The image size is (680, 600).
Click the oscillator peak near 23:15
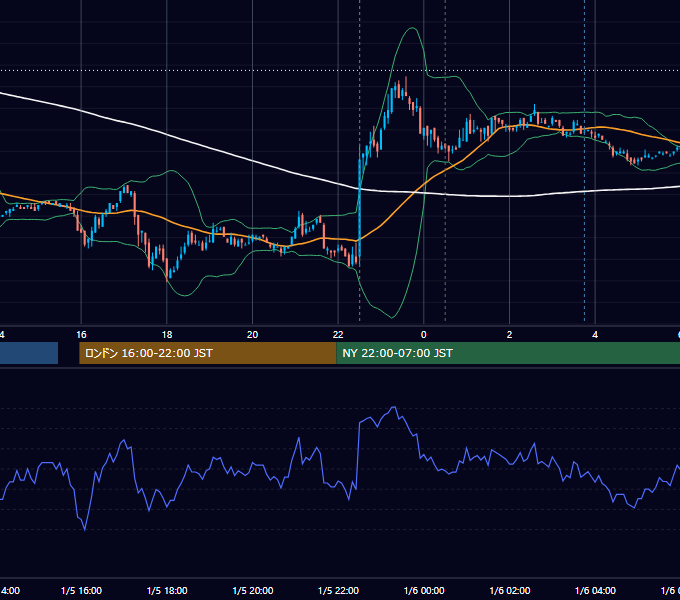click(x=394, y=408)
